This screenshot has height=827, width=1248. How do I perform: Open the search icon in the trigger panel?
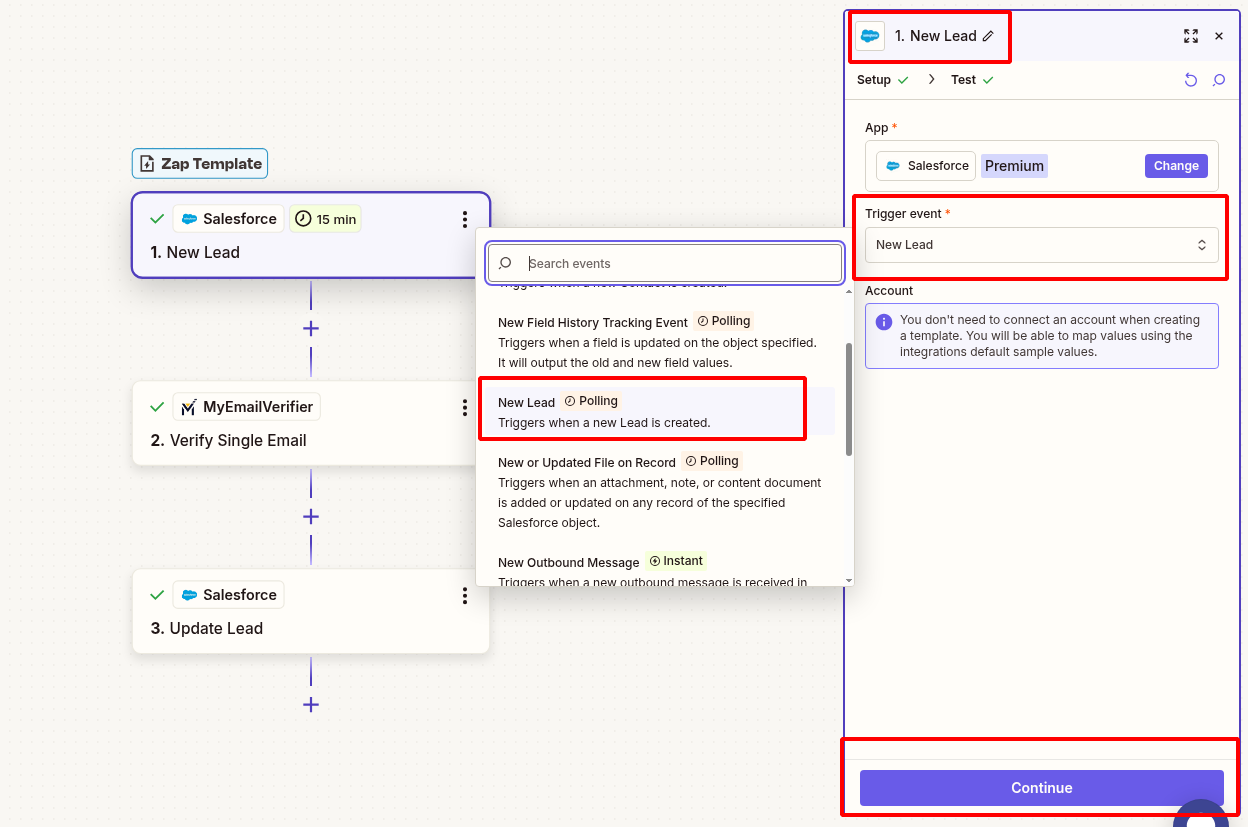[1219, 79]
